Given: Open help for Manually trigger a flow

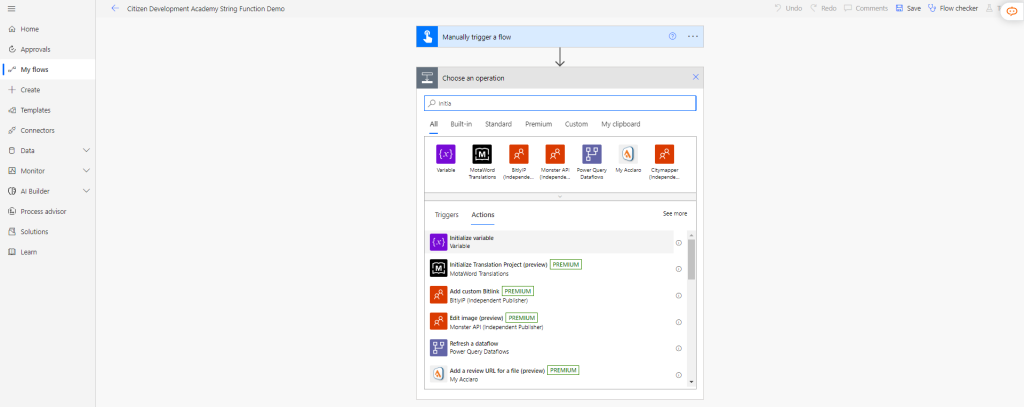Looking at the screenshot, I should (x=672, y=37).
